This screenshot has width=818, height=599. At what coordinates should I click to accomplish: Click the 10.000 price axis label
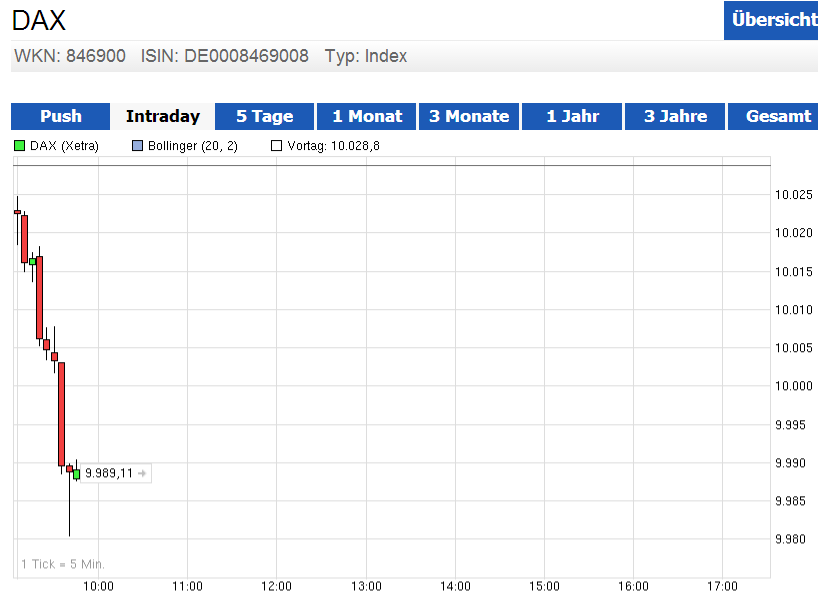coord(793,386)
